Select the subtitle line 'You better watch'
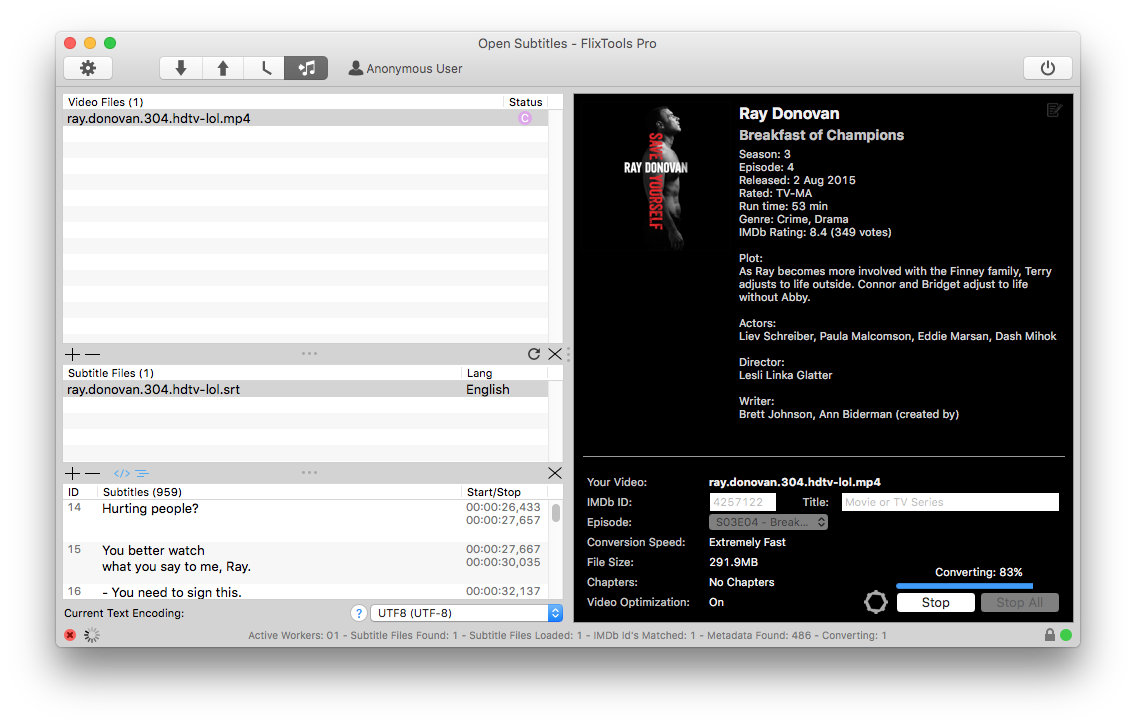 pos(154,551)
